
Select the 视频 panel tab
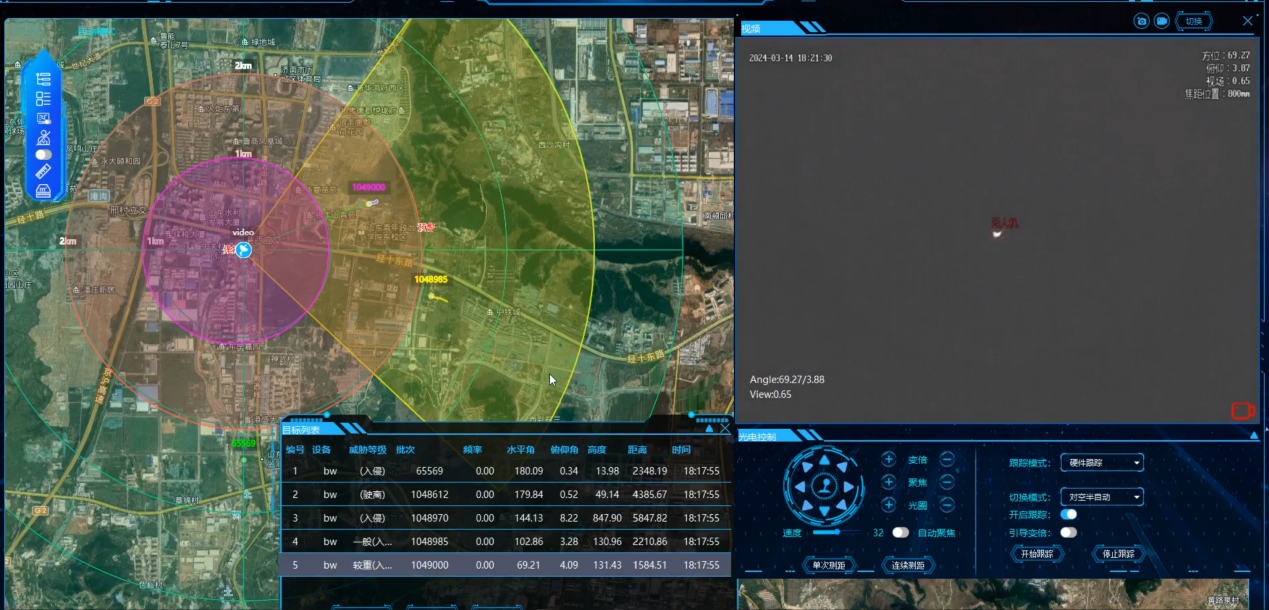click(x=751, y=28)
